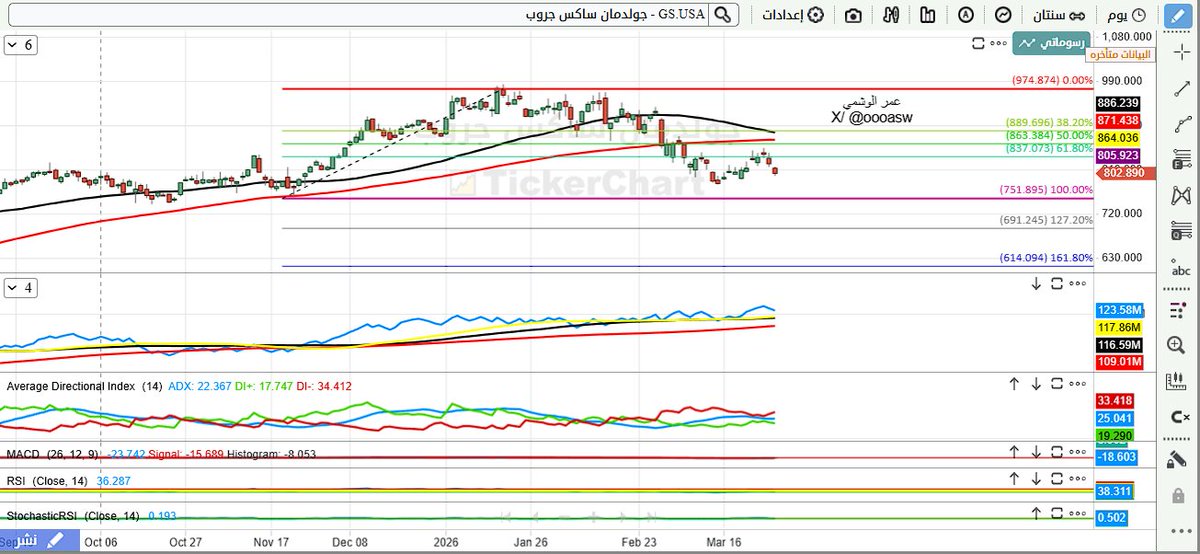
Task: Open ADX pane three-dot options
Action: tap(1078, 384)
